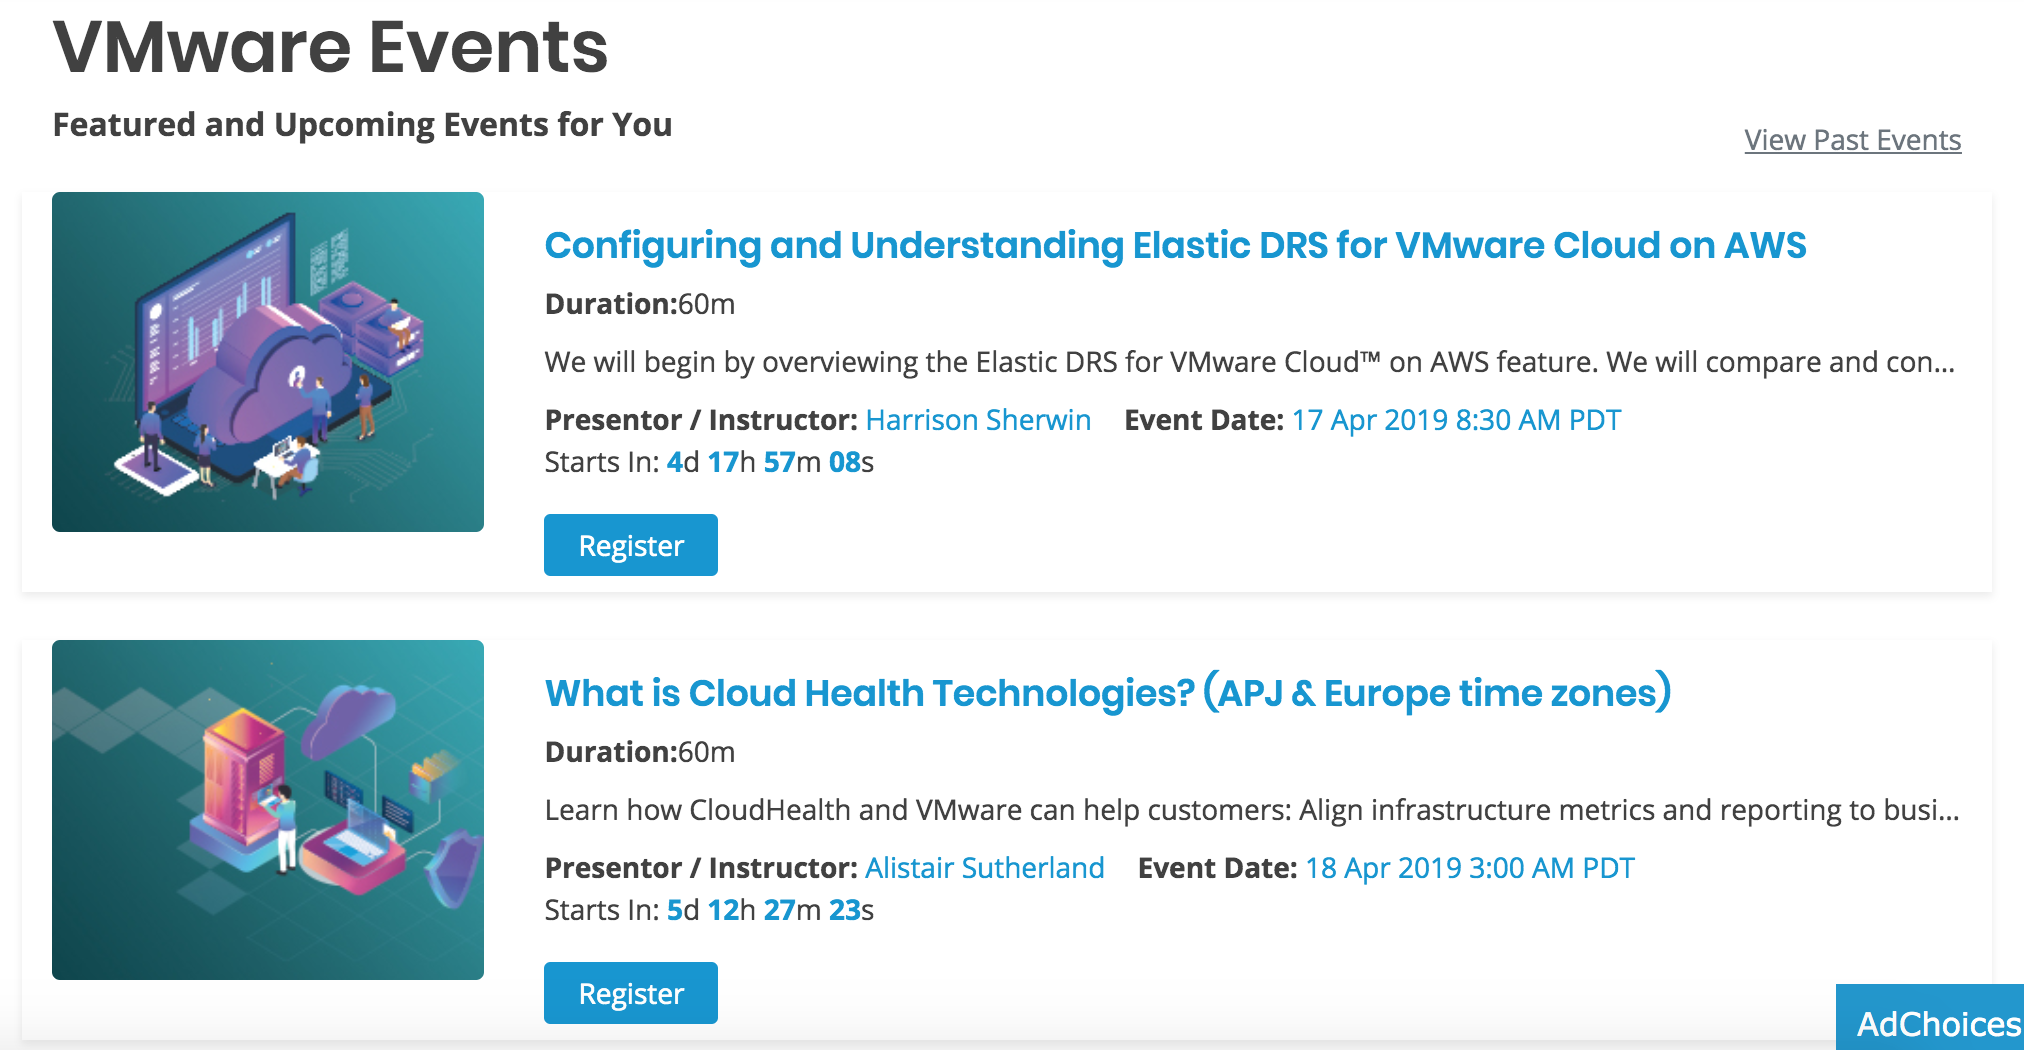Click the CloudHealth customers description text
Screen dimensions: 2024x1050
click(1250, 810)
